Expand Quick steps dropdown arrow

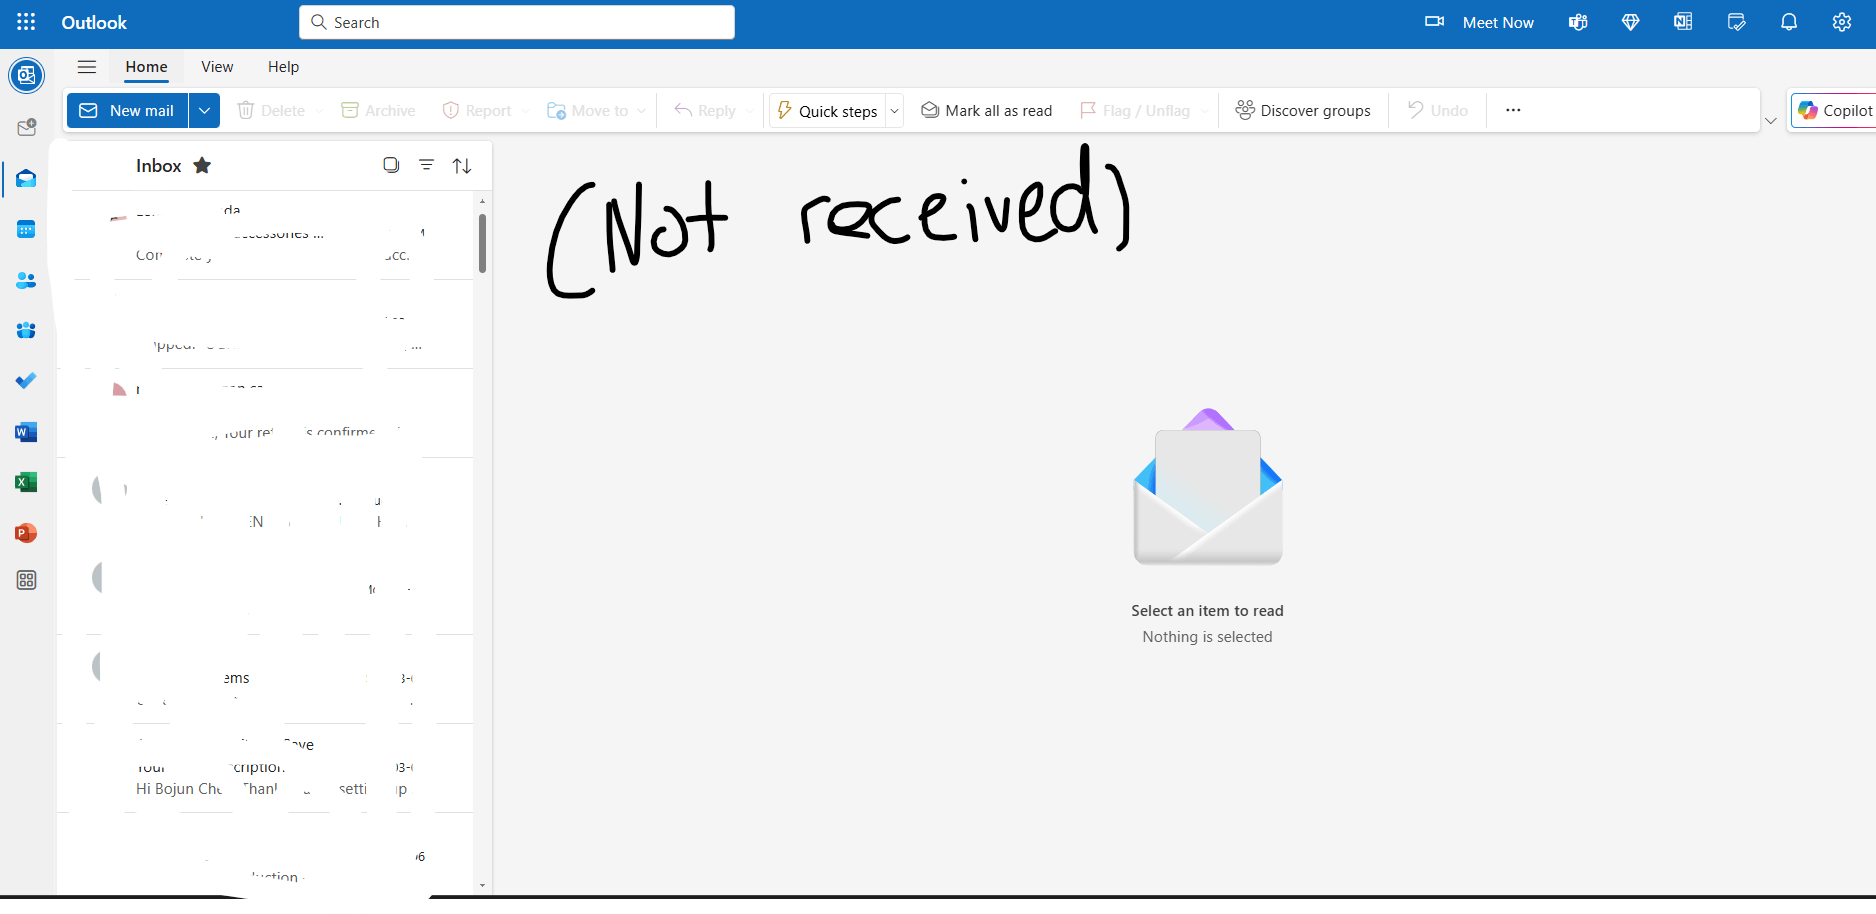(x=895, y=111)
